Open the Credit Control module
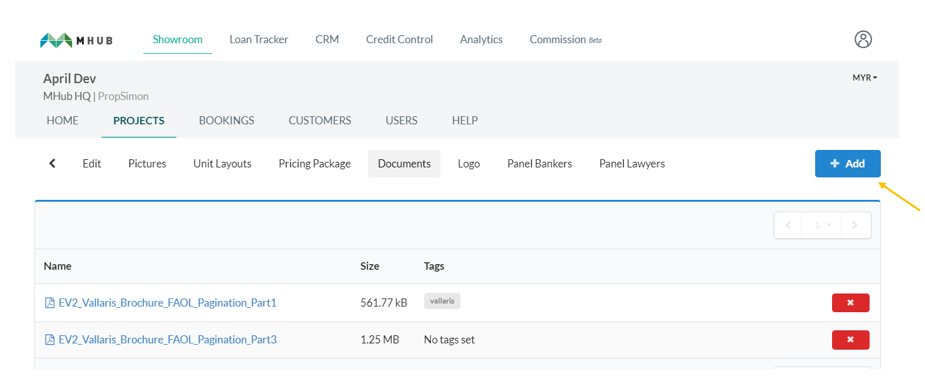The image size is (925, 385). click(399, 40)
